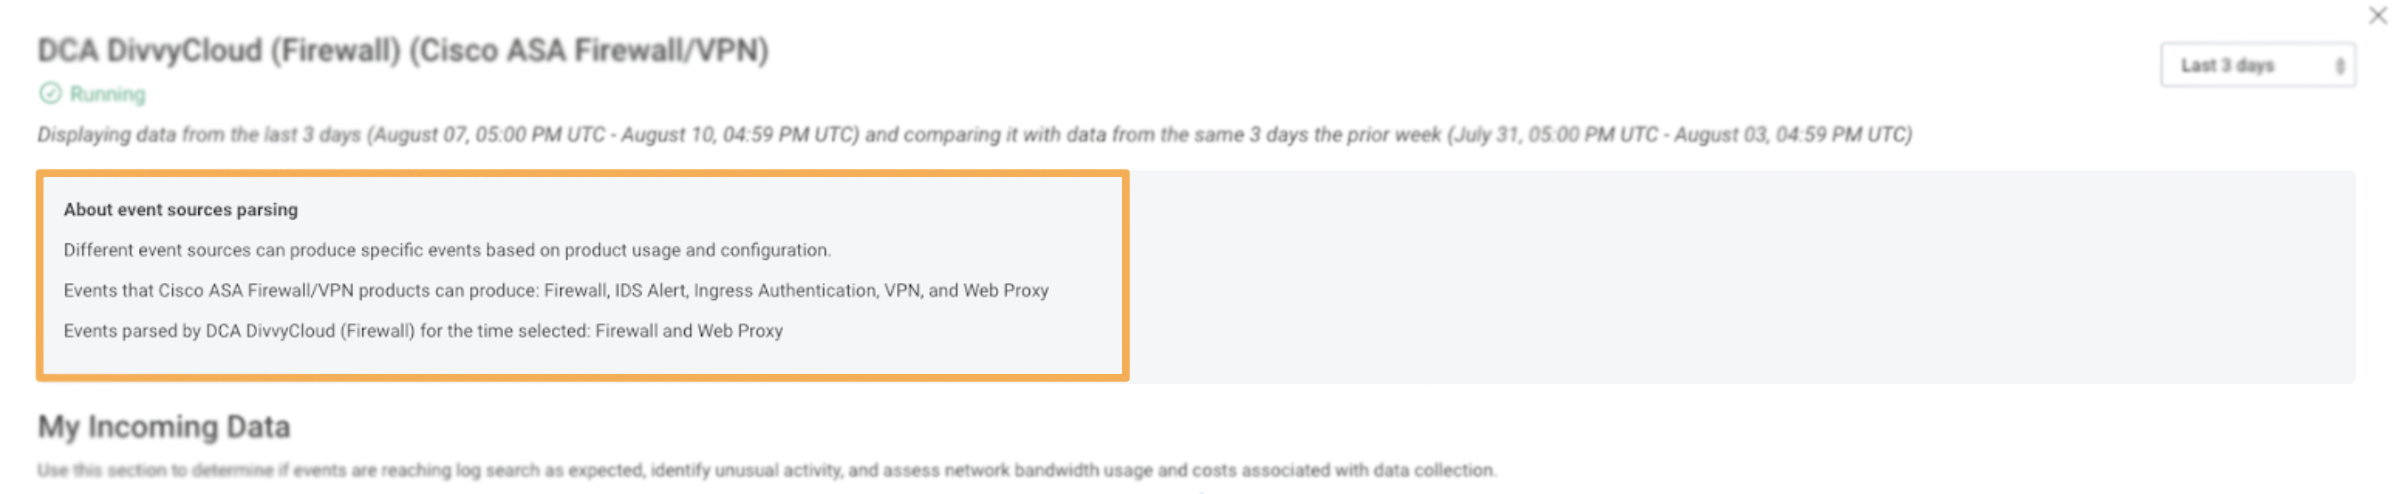The image size is (2396, 494).
Task: Click the "About event sources parsing" heading
Action: click(181, 210)
